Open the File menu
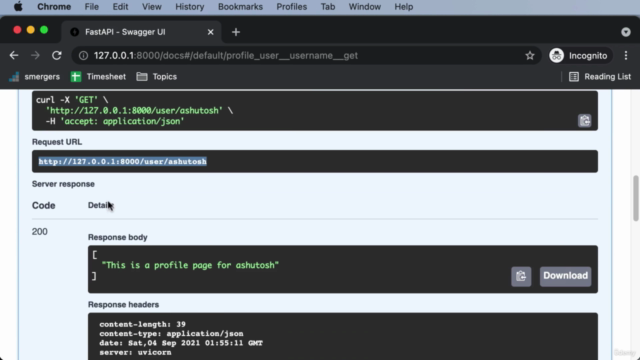The height and width of the screenshot is (360, 640). (91, 7)
